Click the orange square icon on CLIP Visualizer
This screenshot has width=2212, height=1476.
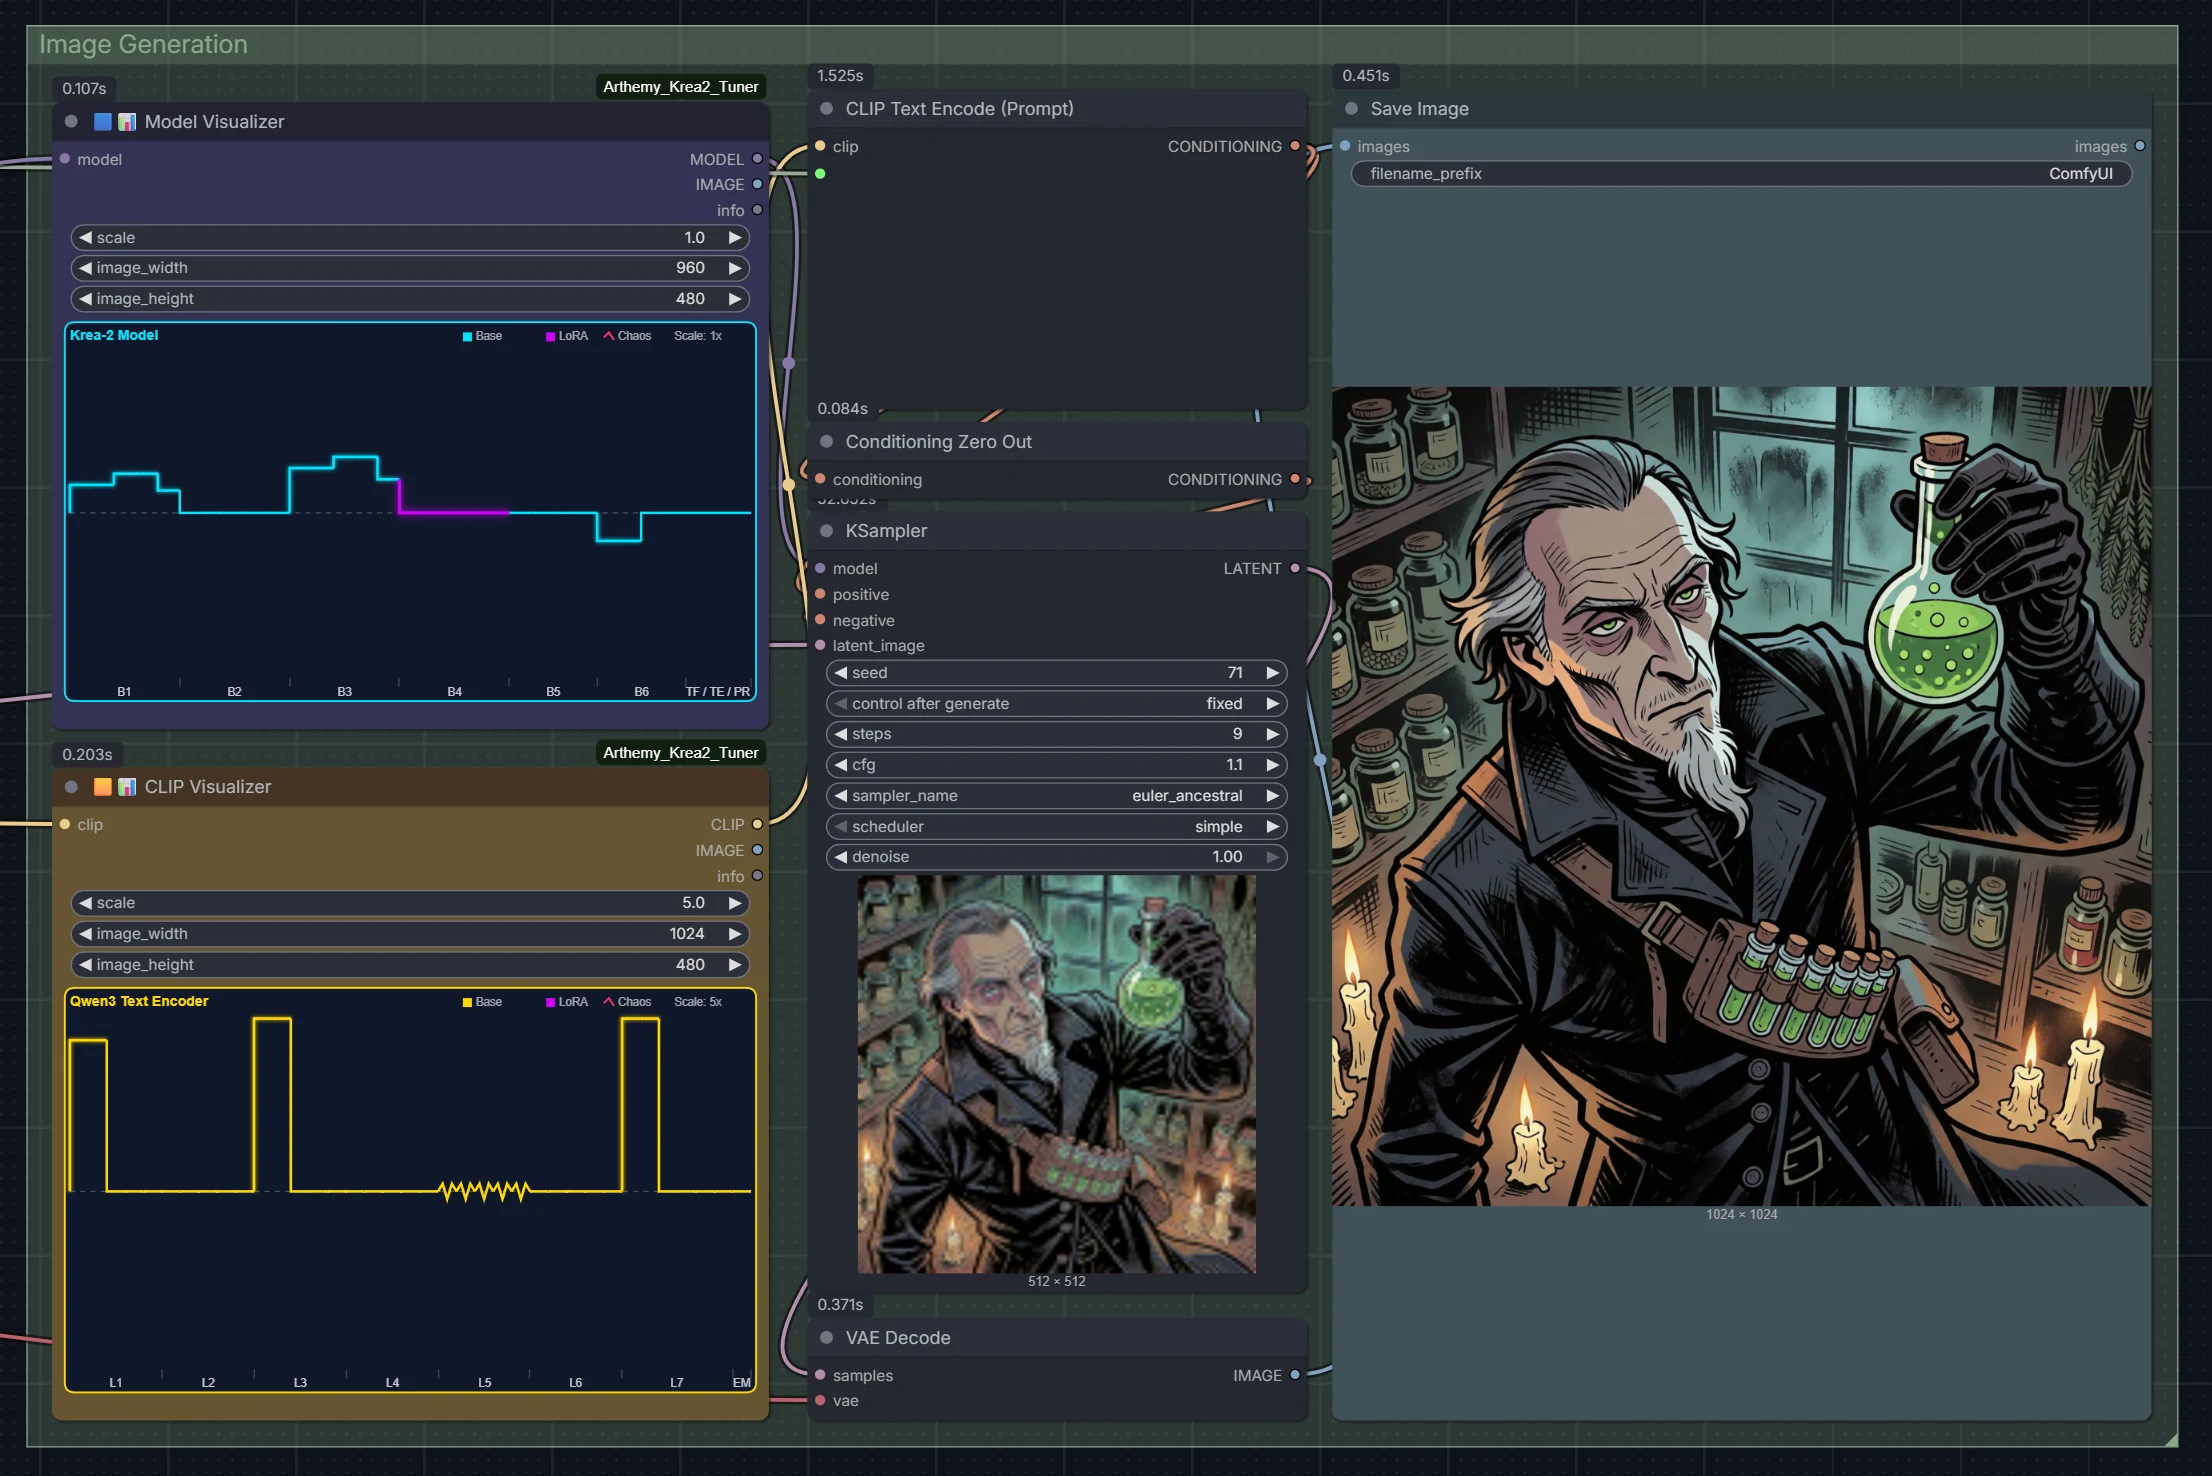tap(102, 787)
